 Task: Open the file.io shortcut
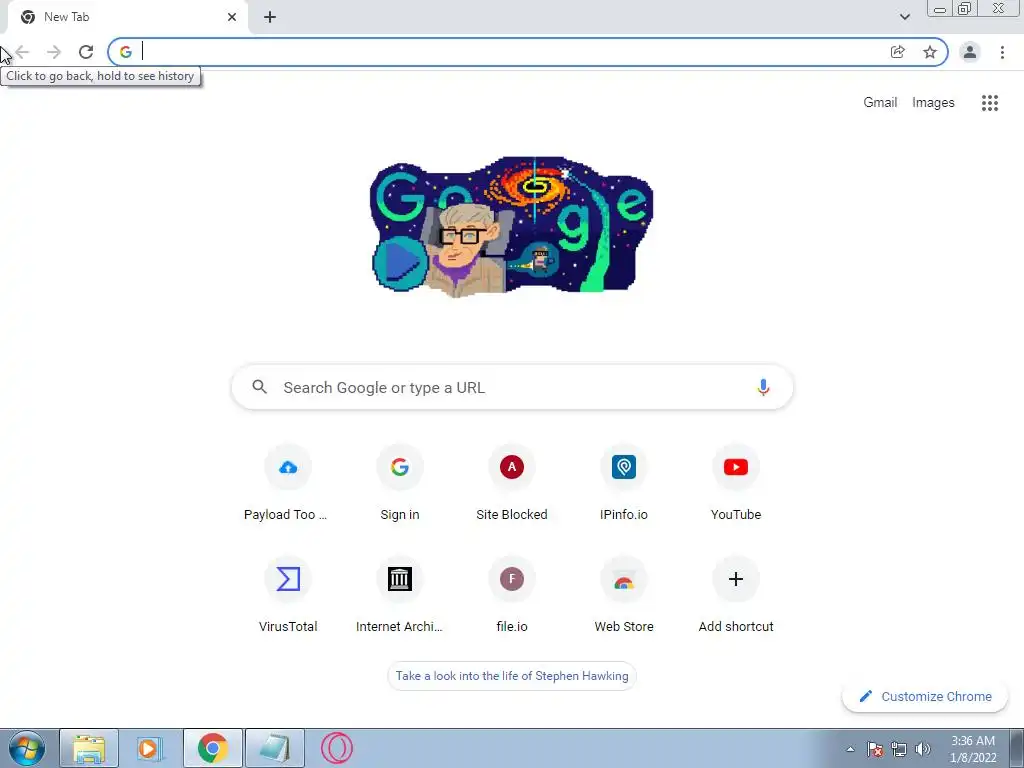pos(512,596)
